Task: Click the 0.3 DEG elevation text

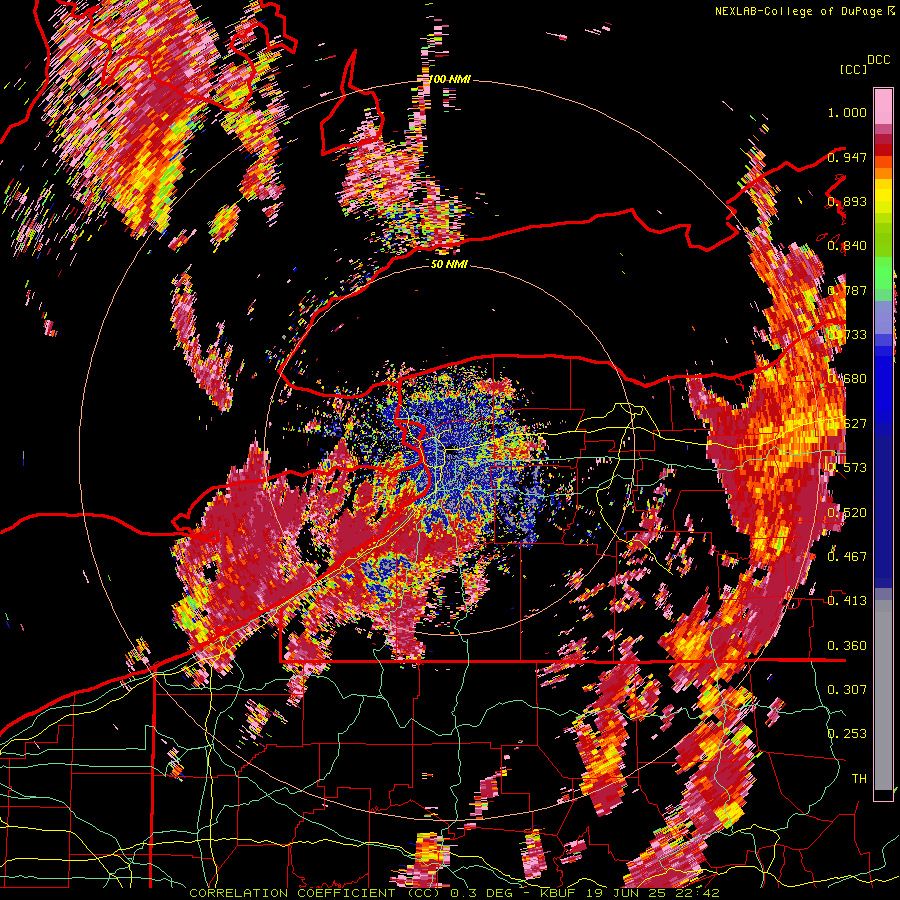Action: 482,893
